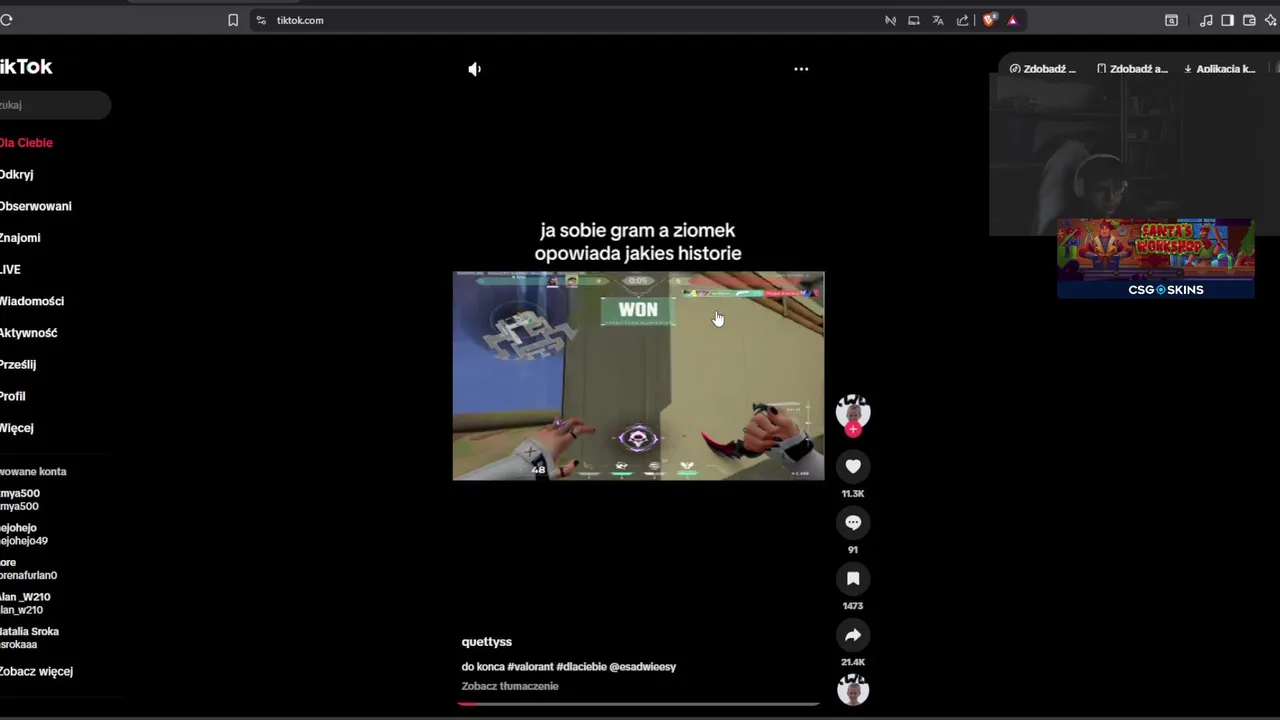Click the Aplikacja k... download button

click(1219, 69)
